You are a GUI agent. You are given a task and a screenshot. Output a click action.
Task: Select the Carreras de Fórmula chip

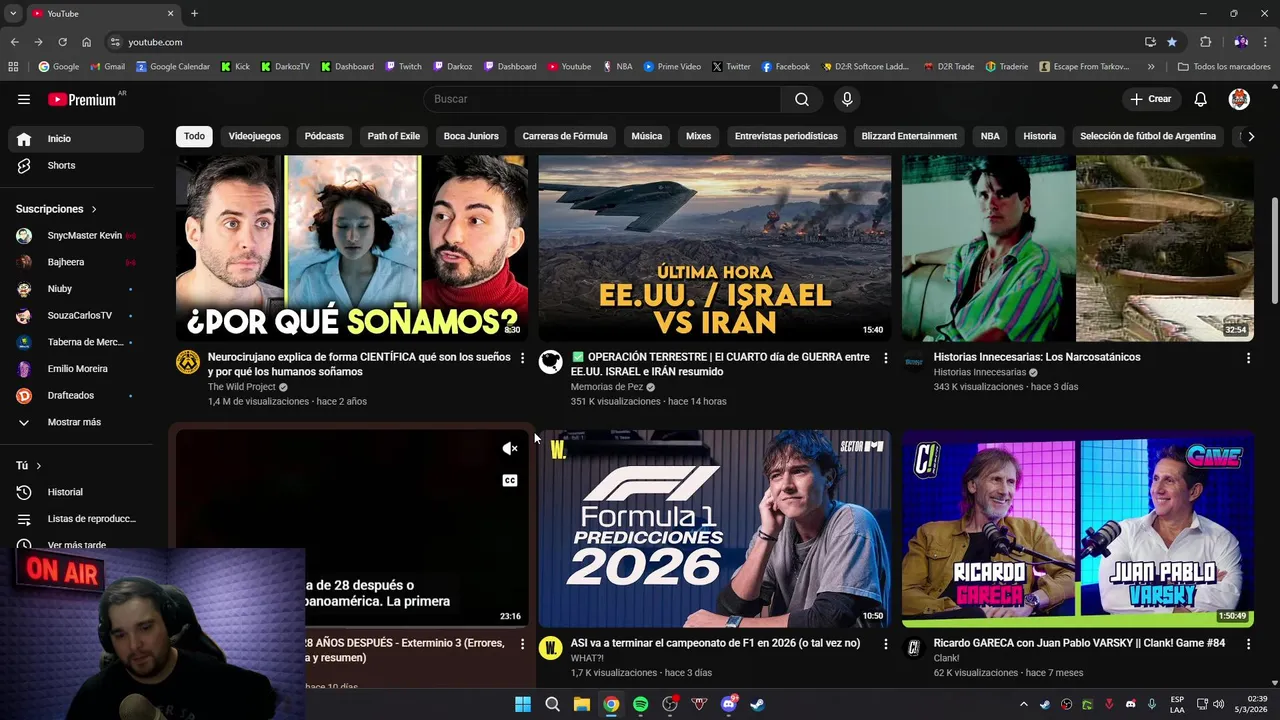point(565,136)
